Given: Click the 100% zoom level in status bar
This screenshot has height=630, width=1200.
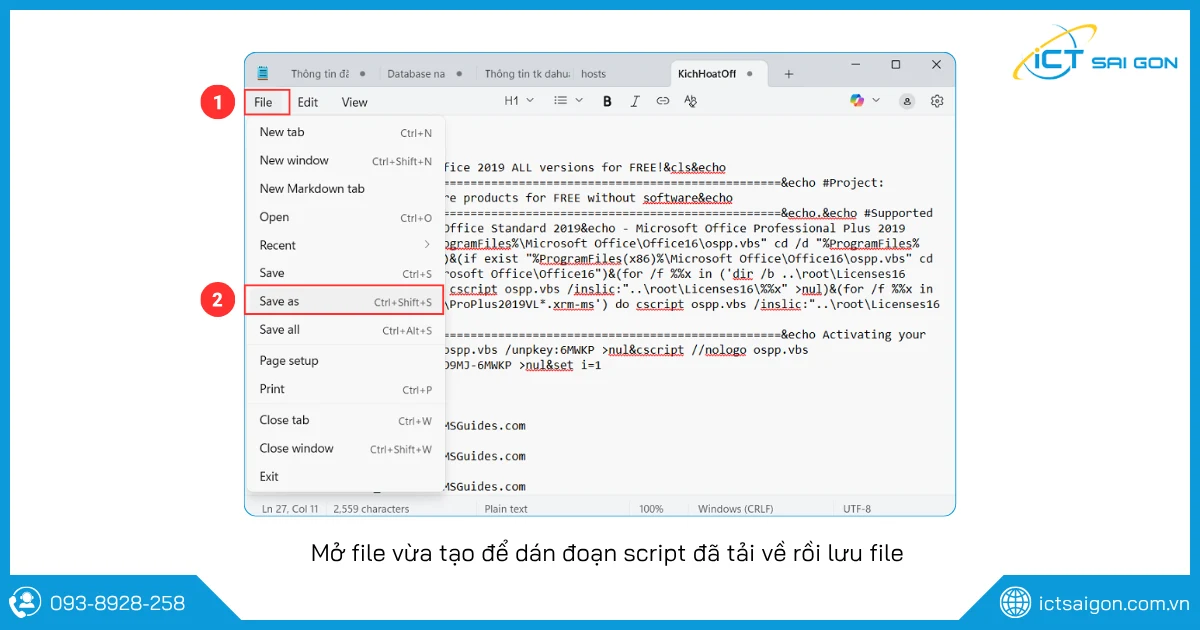Looking at the screenshot, I should pyautogui.click(x=651, y=509).
